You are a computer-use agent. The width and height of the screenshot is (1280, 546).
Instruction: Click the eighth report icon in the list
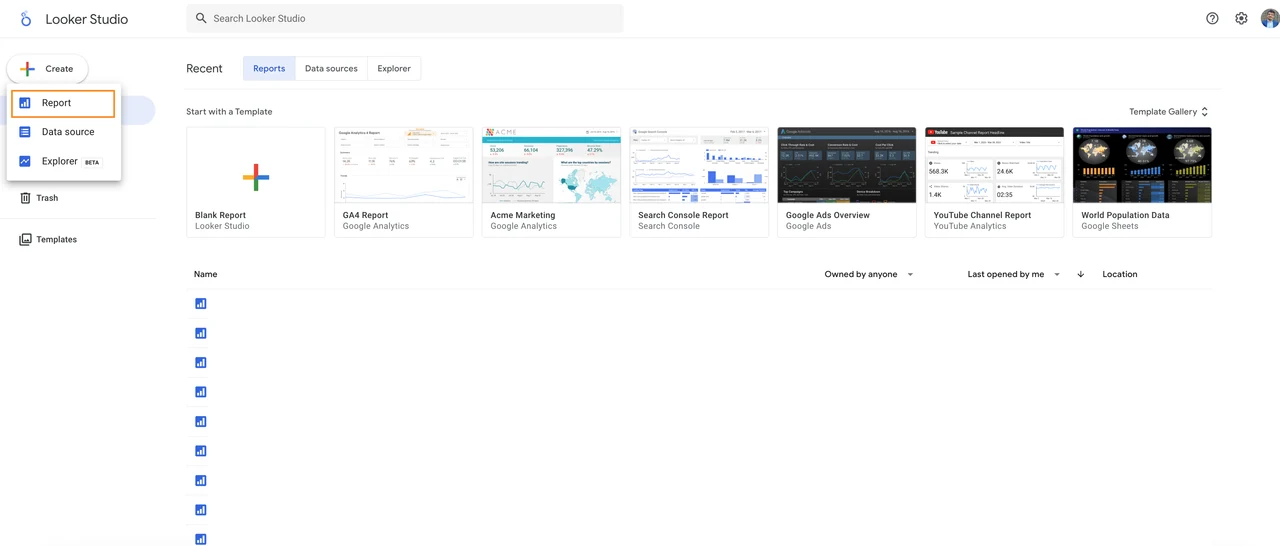201,510
